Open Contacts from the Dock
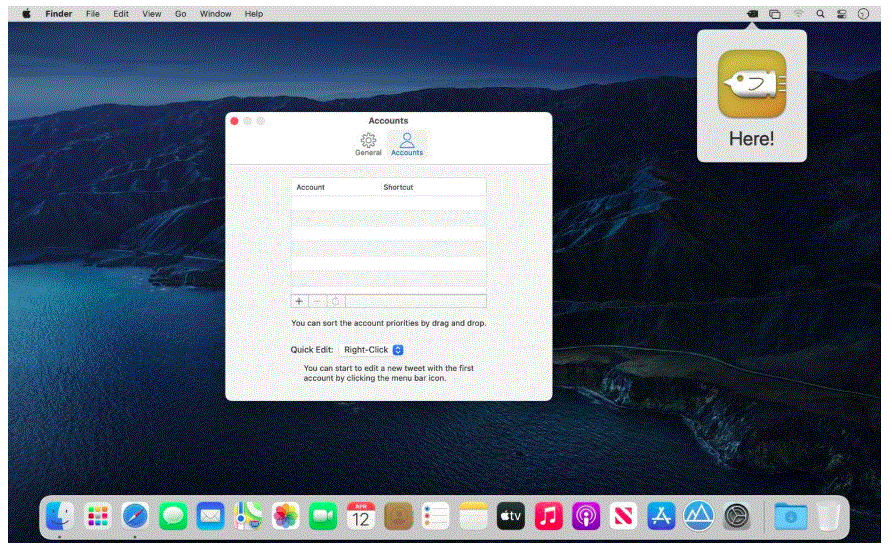The image size is (892, 555). [x=398, y=517]
